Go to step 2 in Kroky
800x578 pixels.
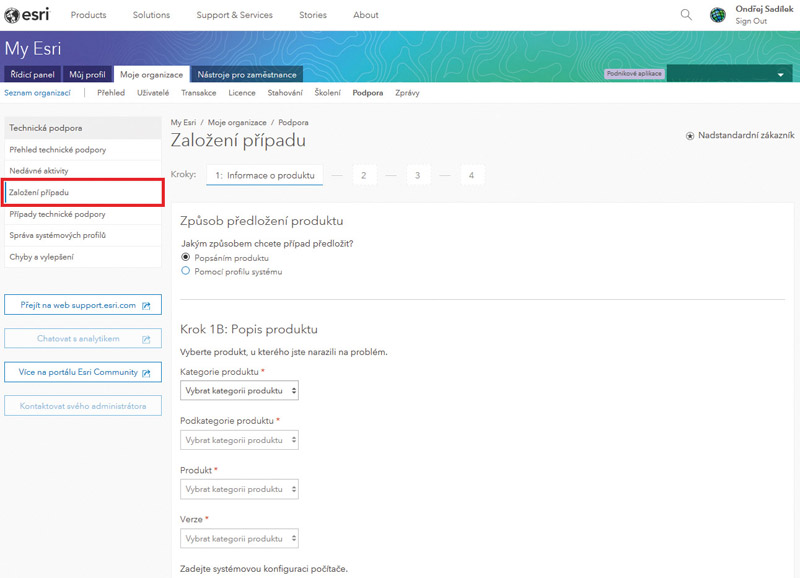click(x=364, y=175)
